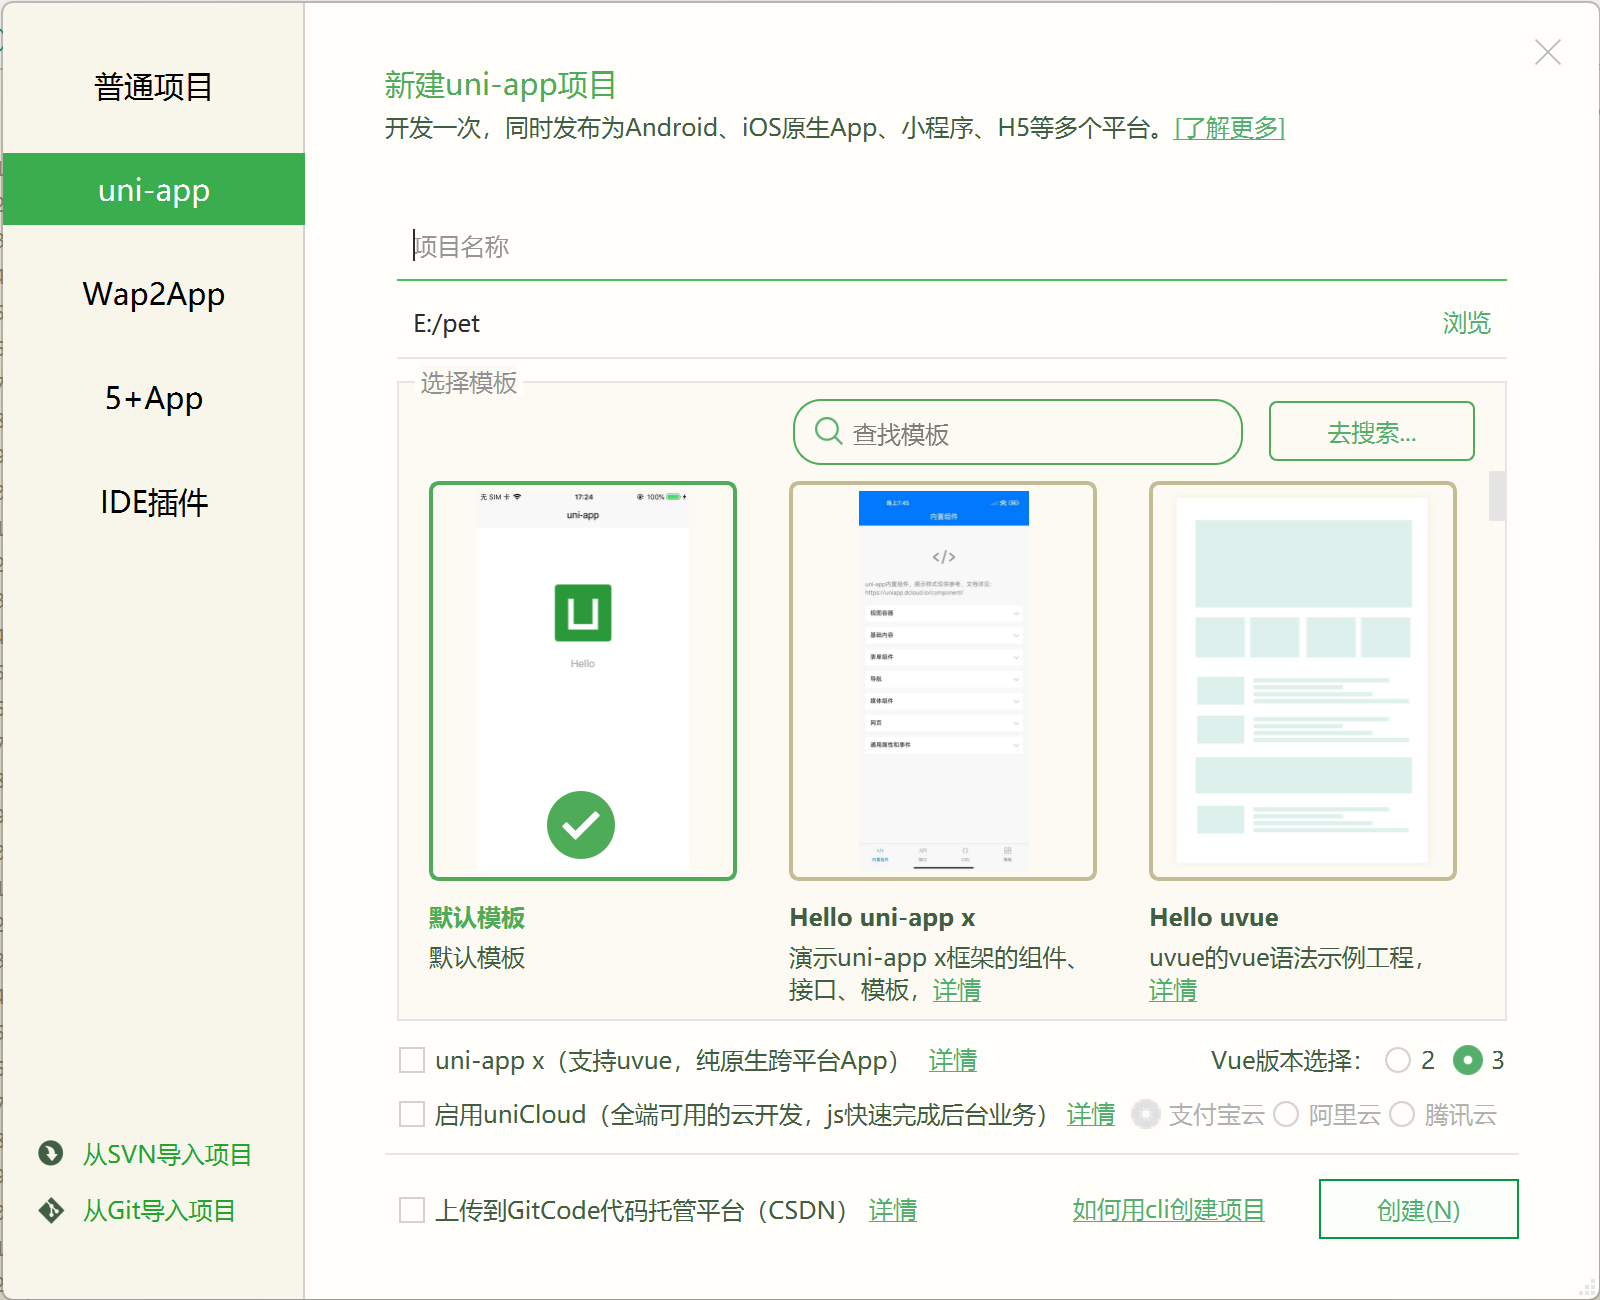Click the template list scrollbar

point(1497,496)
